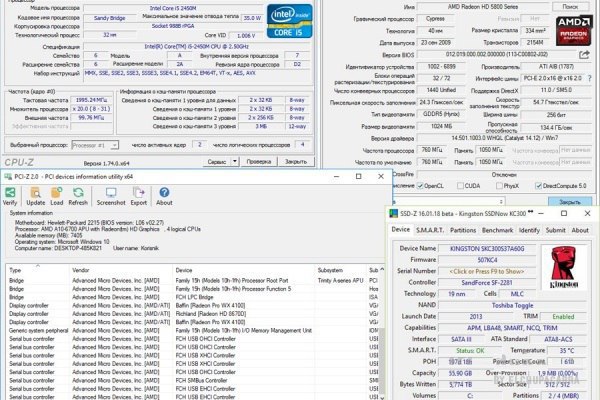This screenshot has width=600, height=400.
Task: Select the Processor Function 5 row
Action: pos(192,289)
